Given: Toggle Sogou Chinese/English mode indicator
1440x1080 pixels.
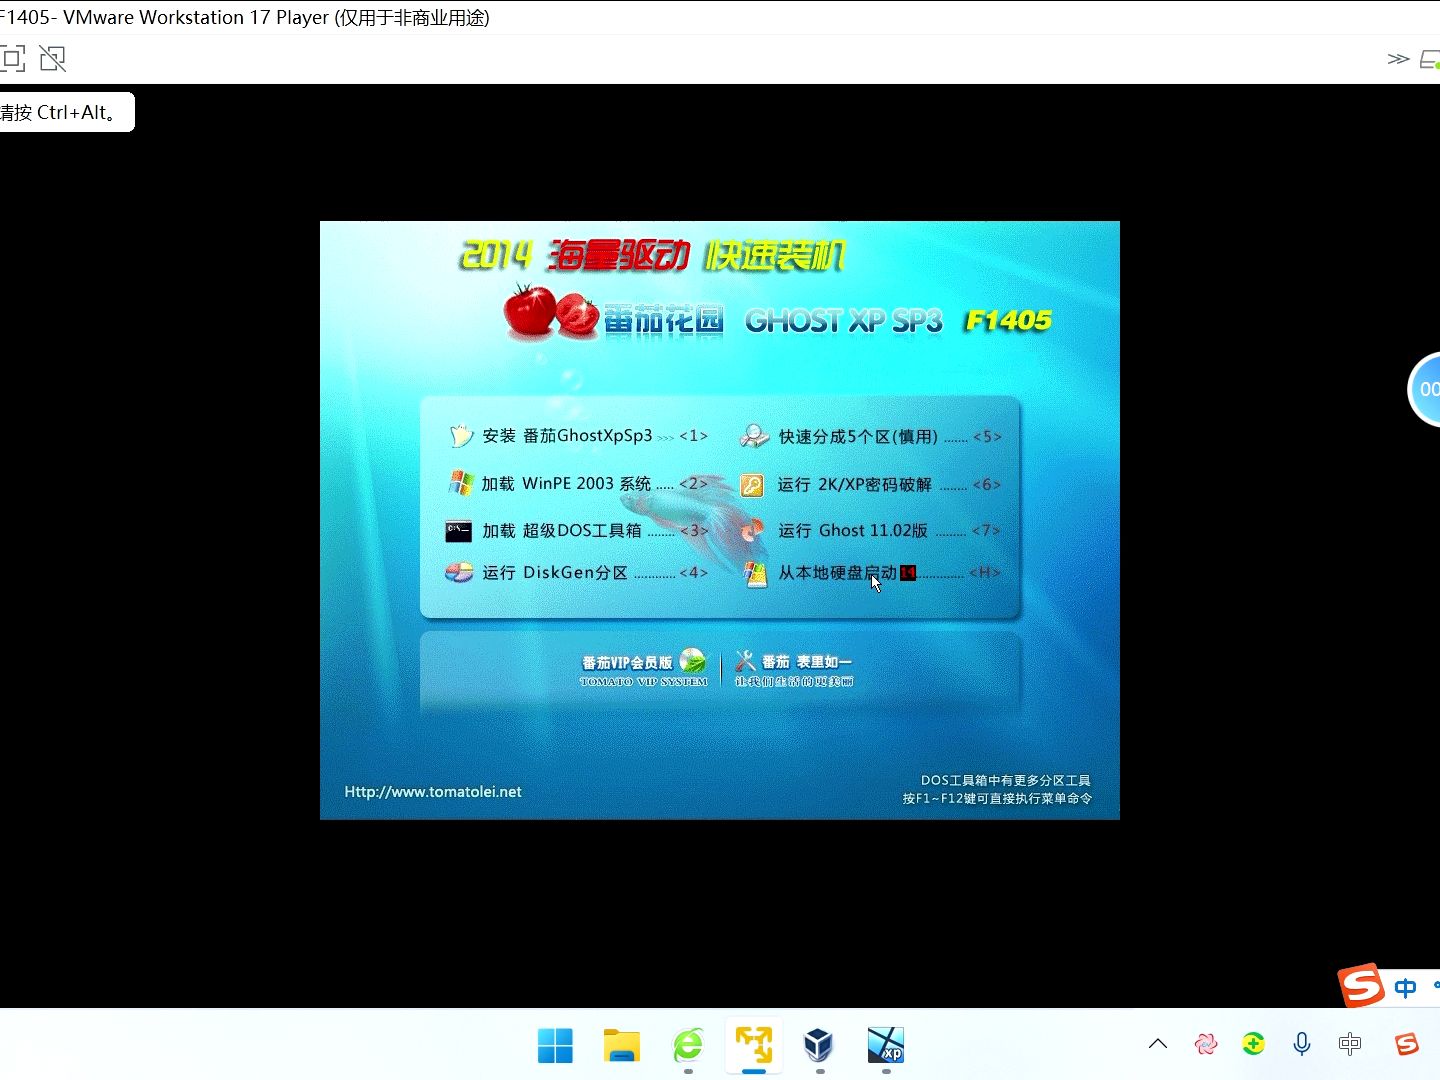Looking at the screenshot, I should click(1405, 988).
